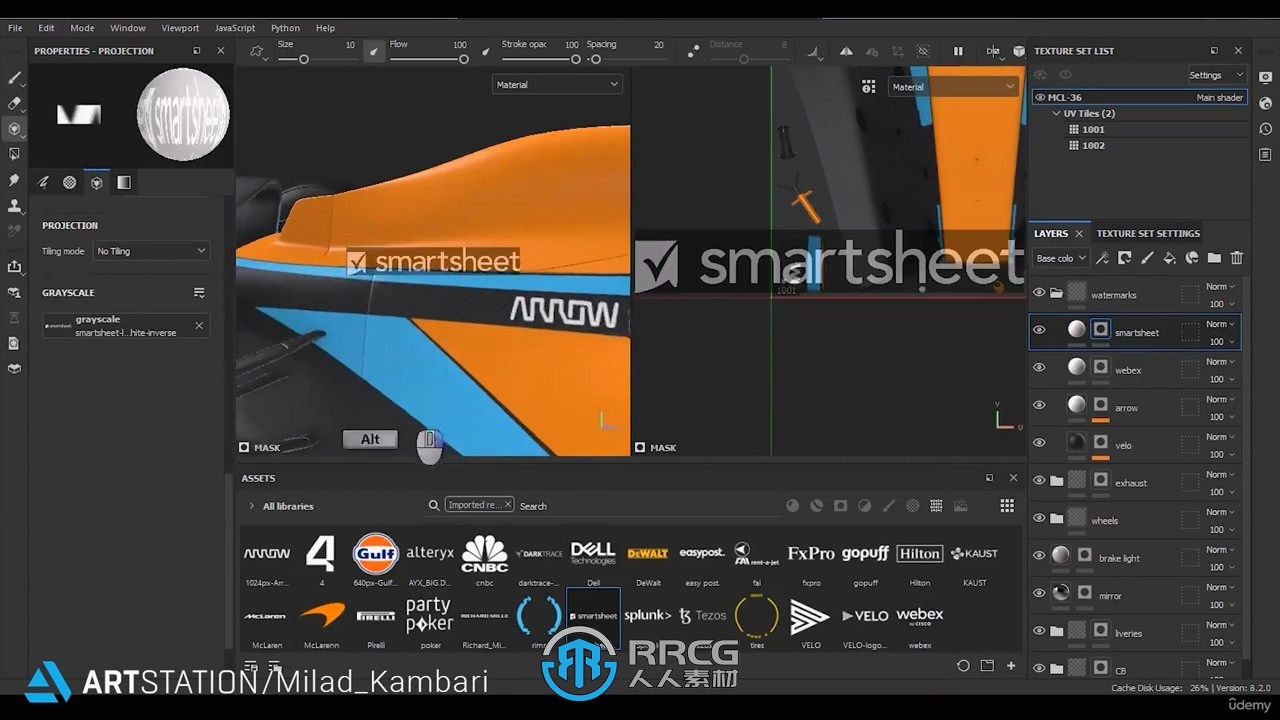Select the Clone stamp tool

[x=14, y=206]
